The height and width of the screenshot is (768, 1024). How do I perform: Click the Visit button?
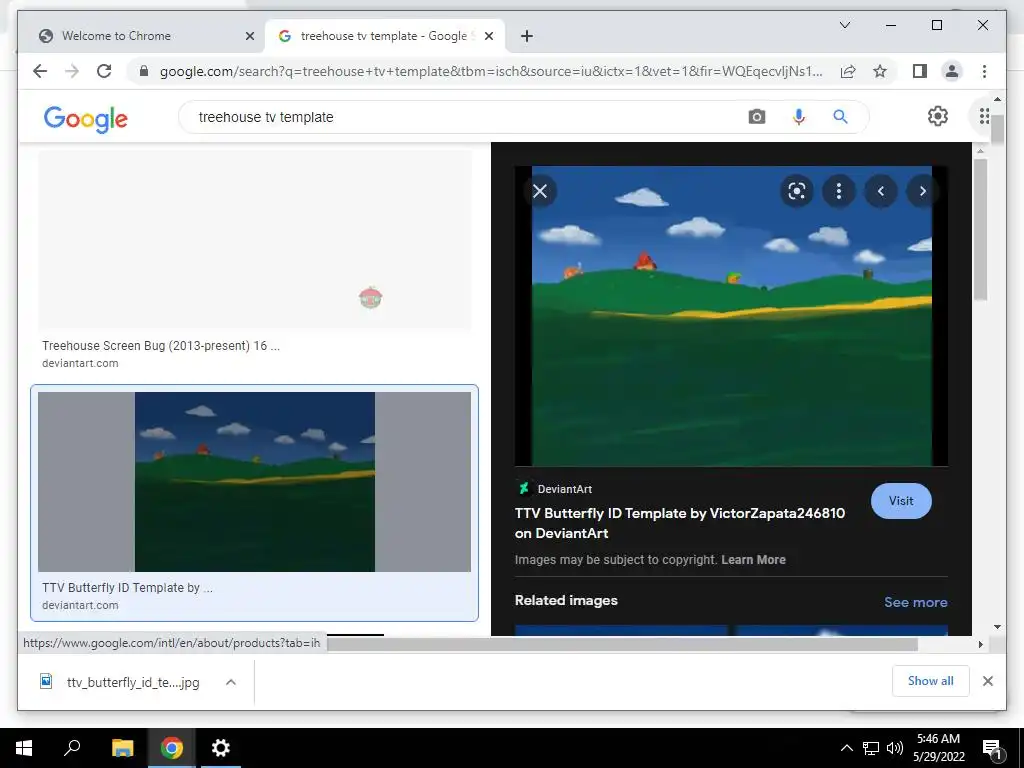click(901, 501)
